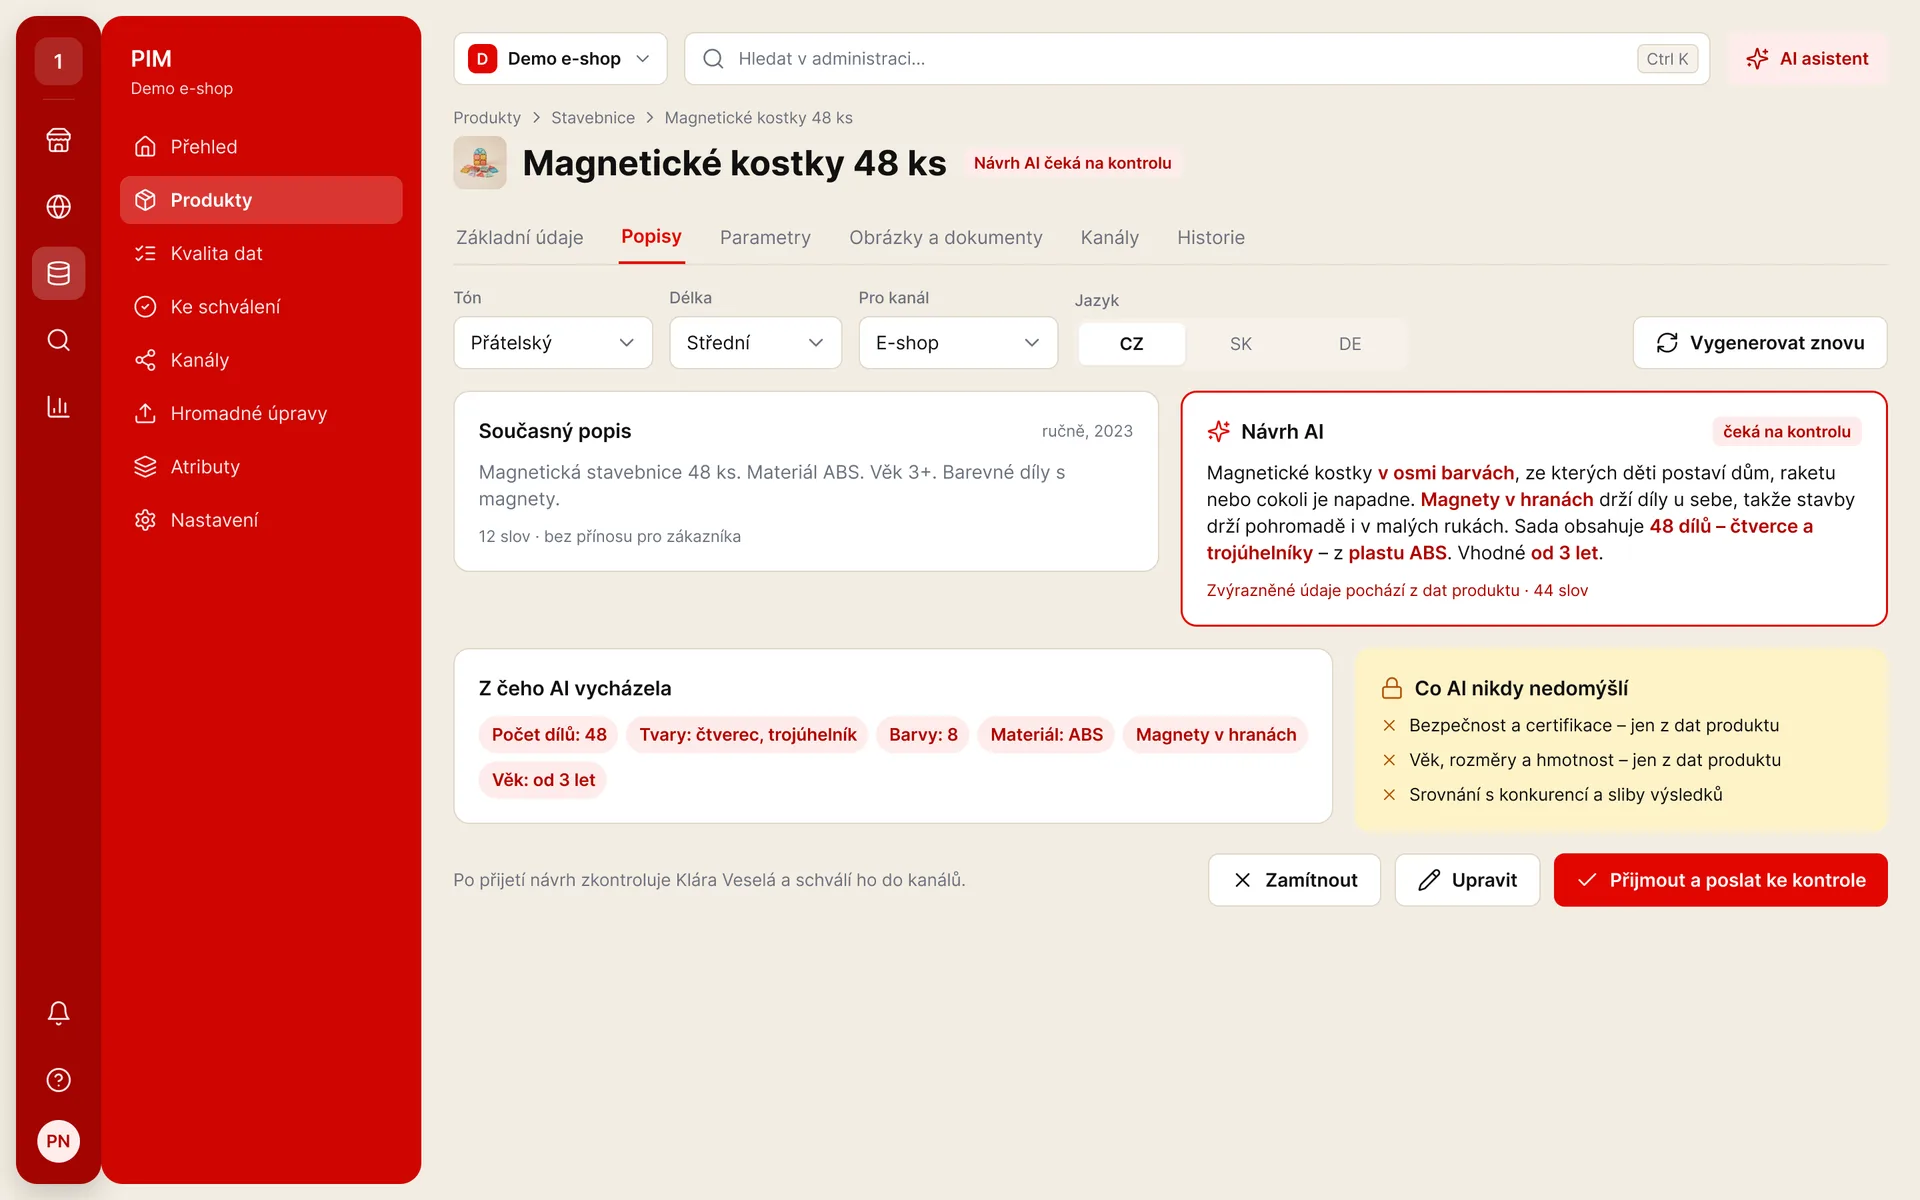Image resolution: width=1920 pixels, height=1200 pixels.
Task: Switch to the Kanály tab
Action: (1110, 238)
